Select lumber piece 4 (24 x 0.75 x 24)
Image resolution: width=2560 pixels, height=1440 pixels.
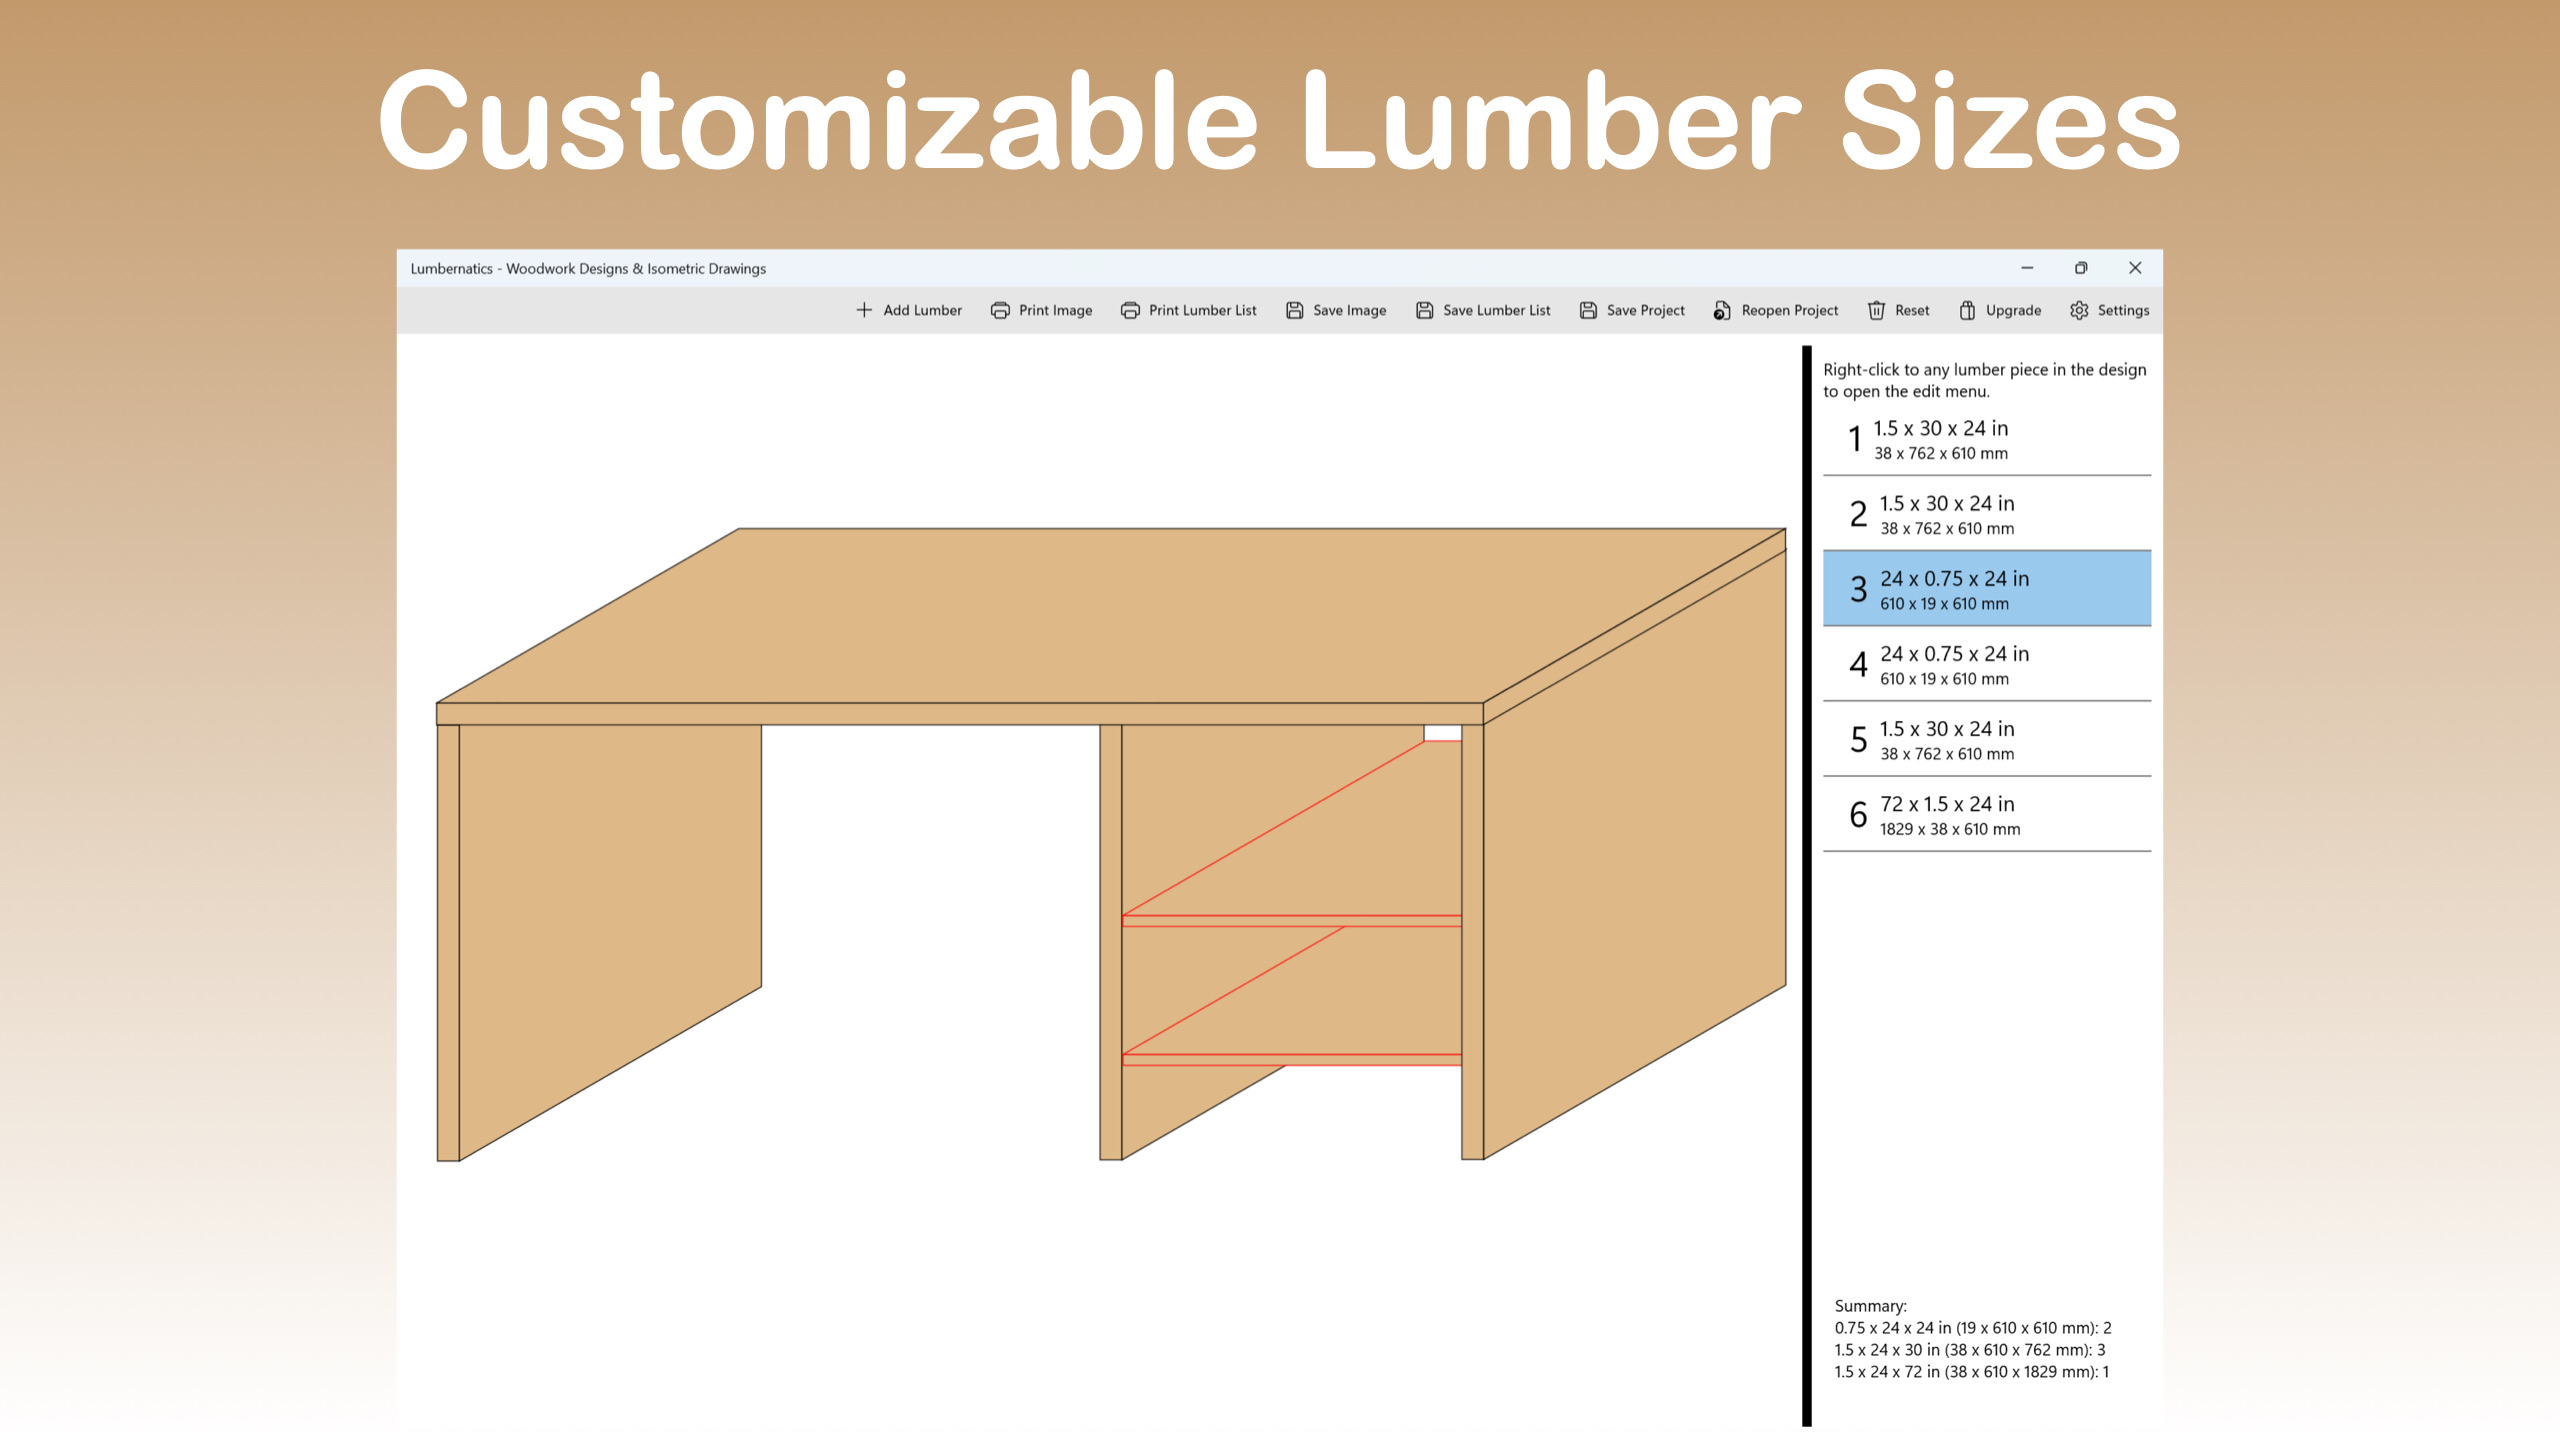pyautogui.click(x=1986, y=664)
